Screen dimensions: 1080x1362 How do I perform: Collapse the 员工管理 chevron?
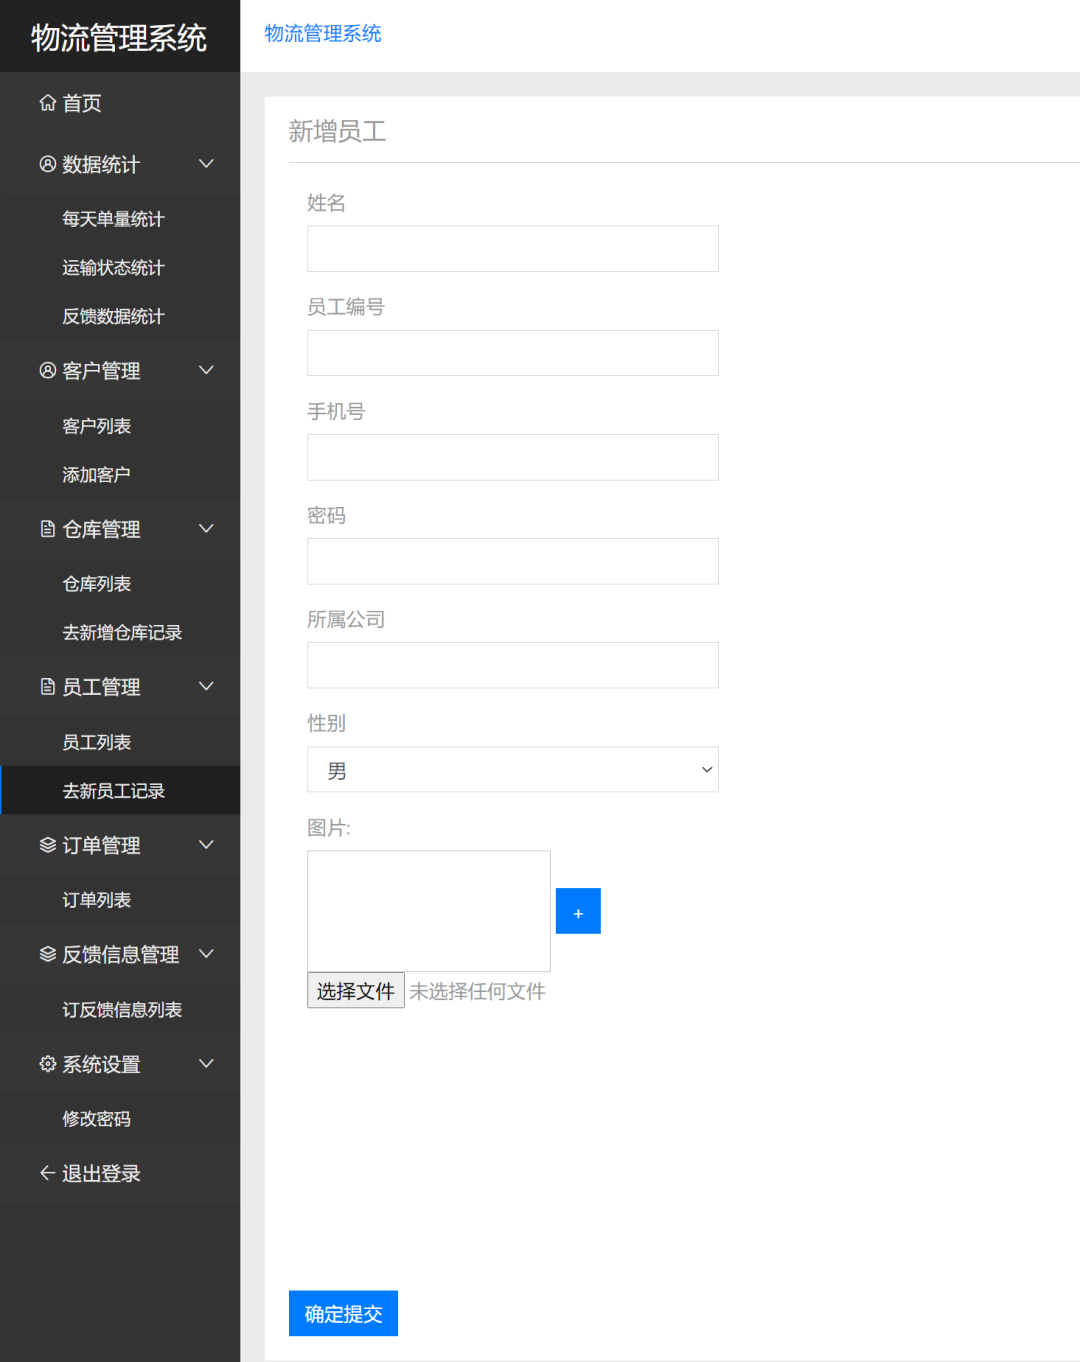(206, 687)
